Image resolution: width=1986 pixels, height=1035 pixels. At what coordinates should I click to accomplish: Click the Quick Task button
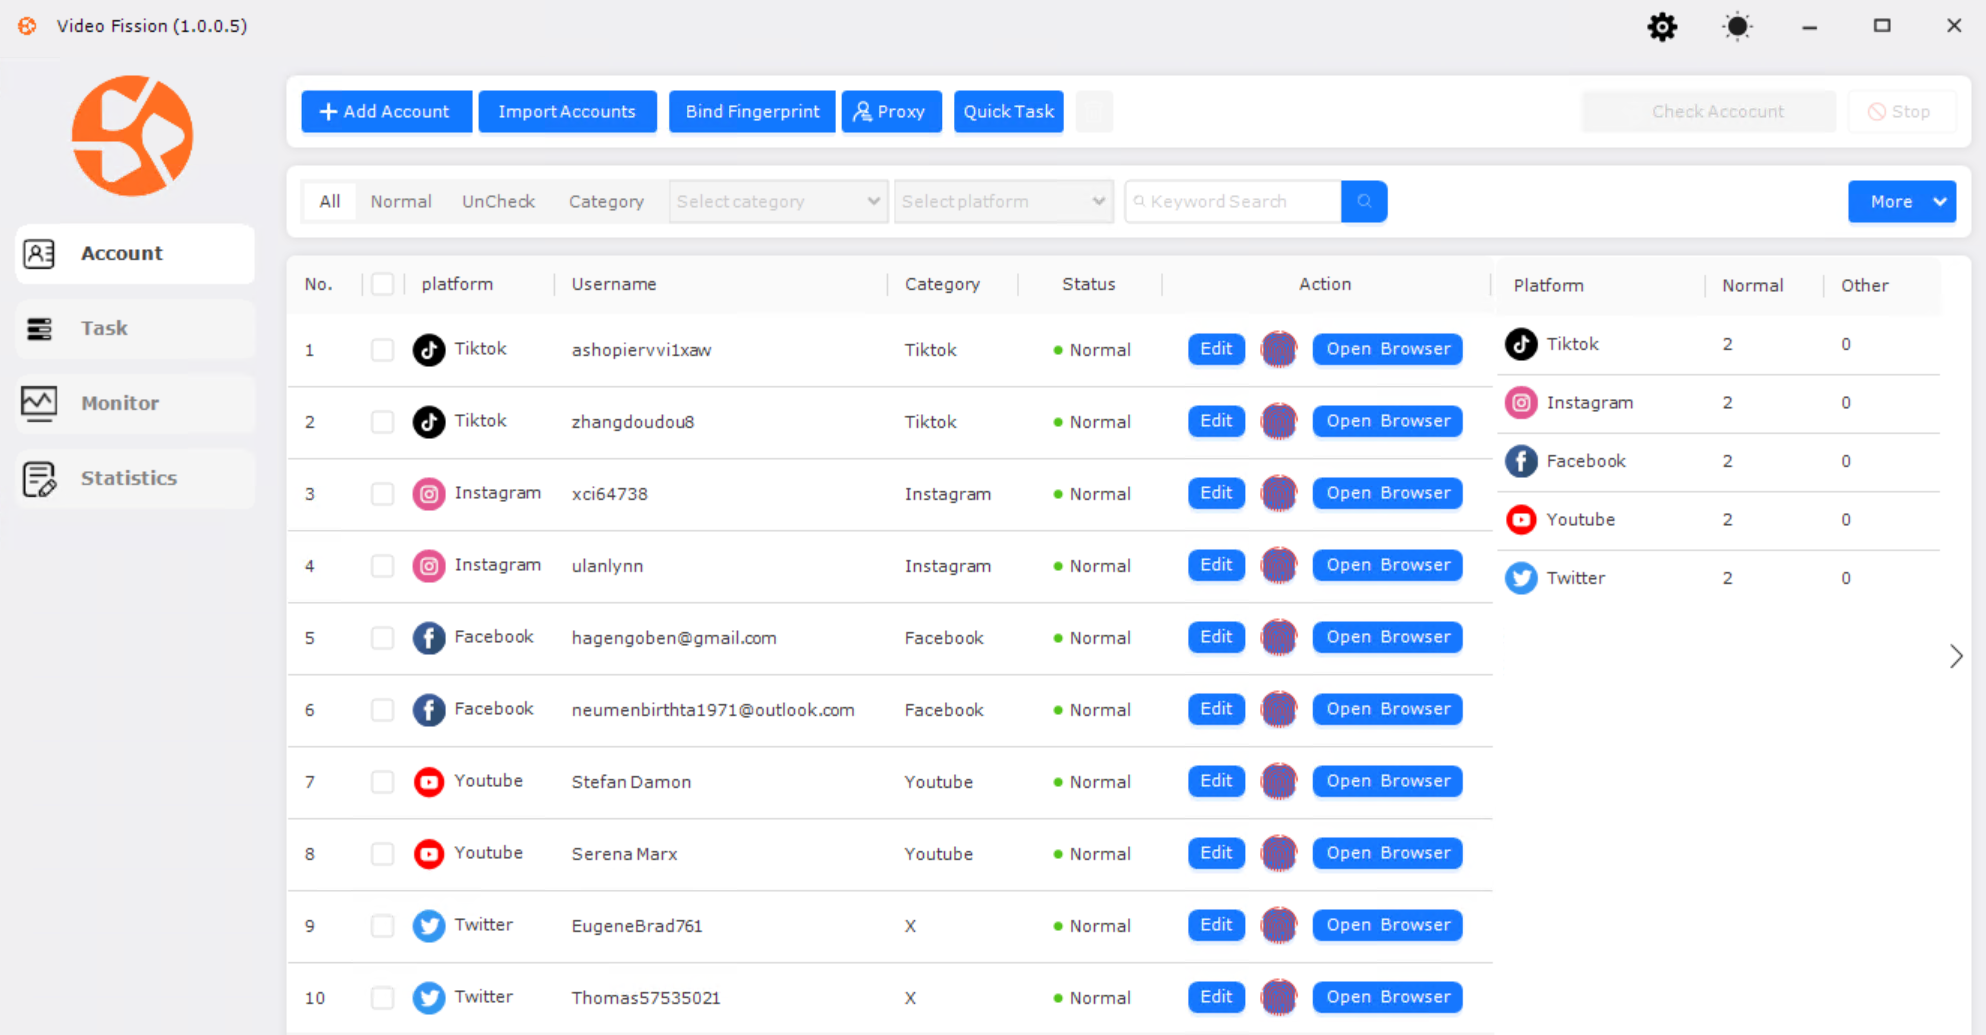tap(1008, 112)
